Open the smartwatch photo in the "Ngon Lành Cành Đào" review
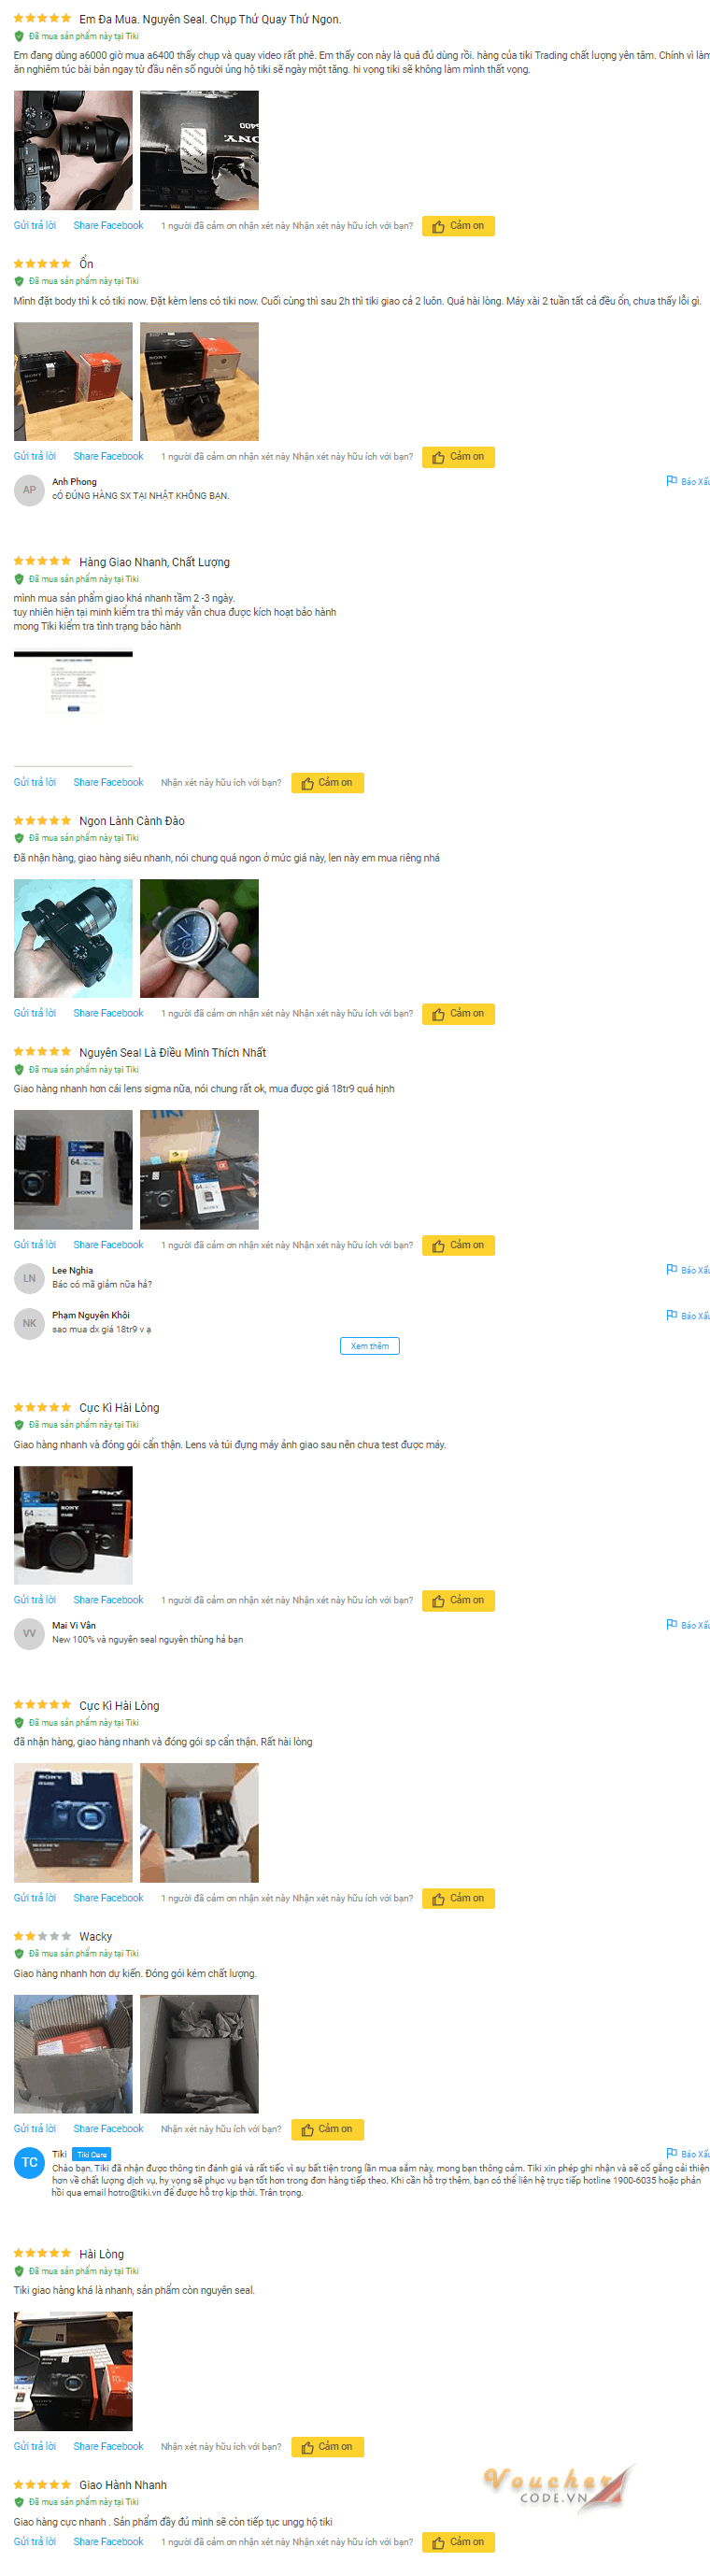Viewport: 710px width, 2576px height. (199, 938)
